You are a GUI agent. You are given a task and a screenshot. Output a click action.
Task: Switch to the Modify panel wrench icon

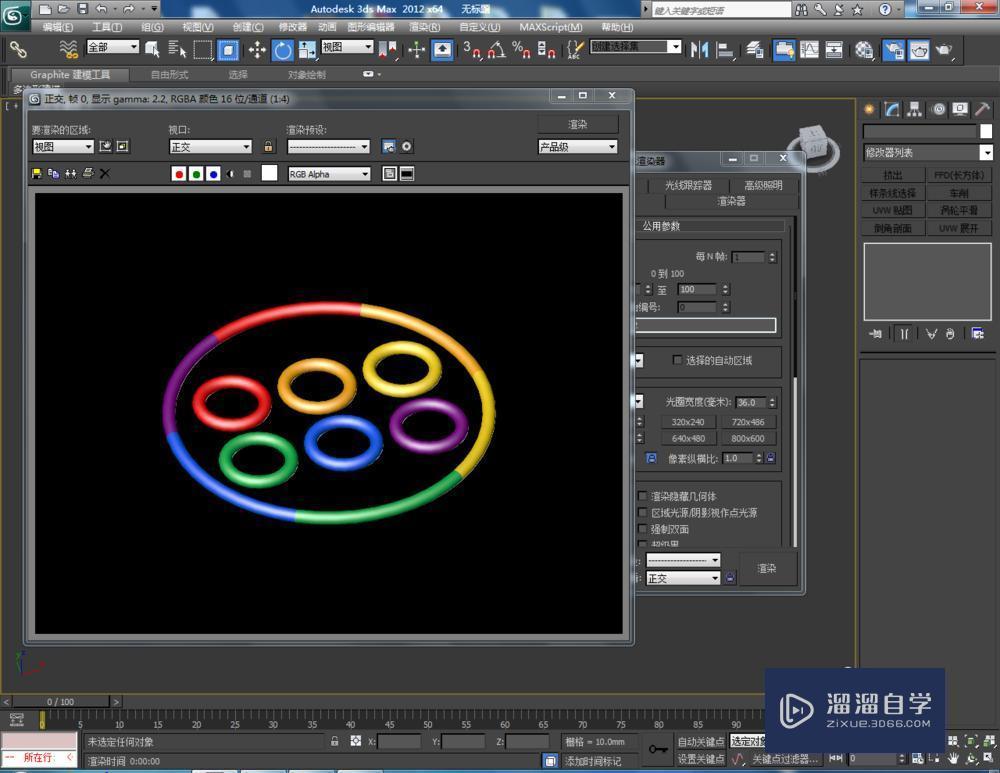coord(892,110)
